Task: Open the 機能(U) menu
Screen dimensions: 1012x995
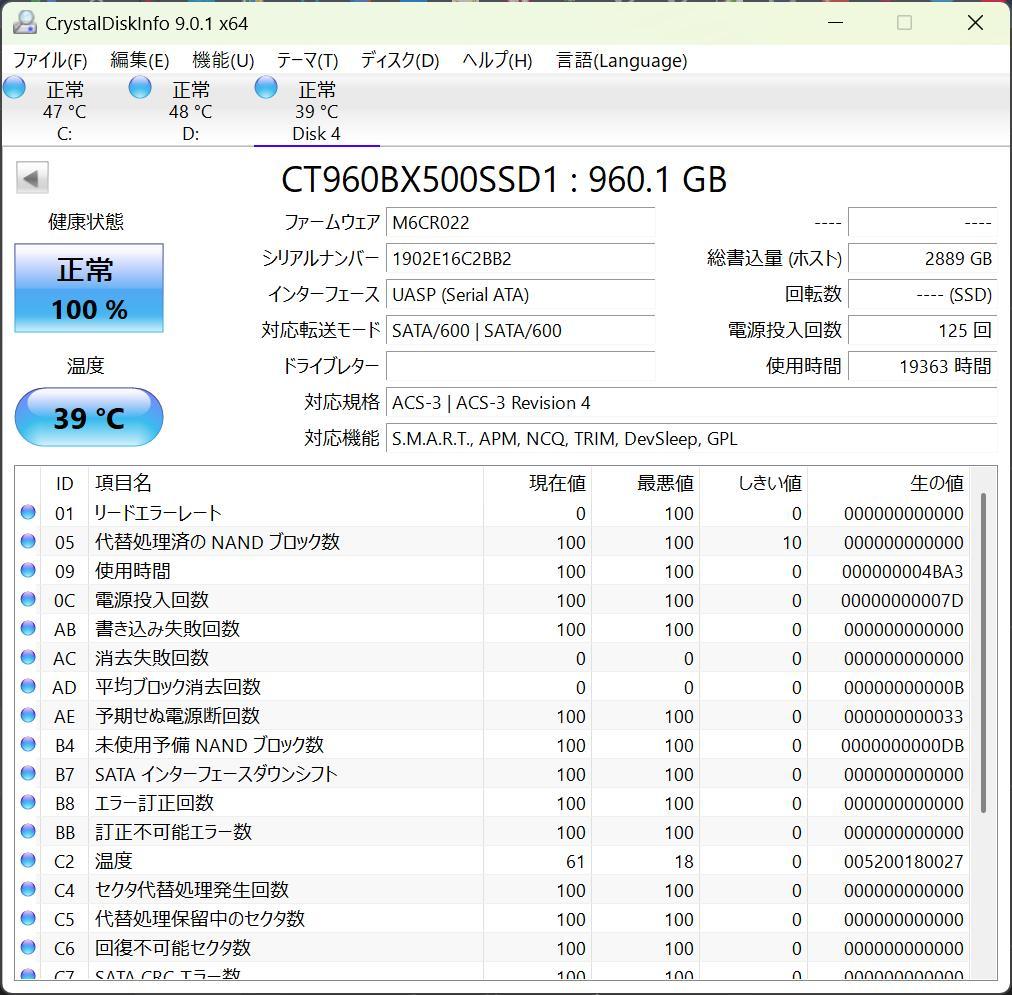Action: click(223, 61)
